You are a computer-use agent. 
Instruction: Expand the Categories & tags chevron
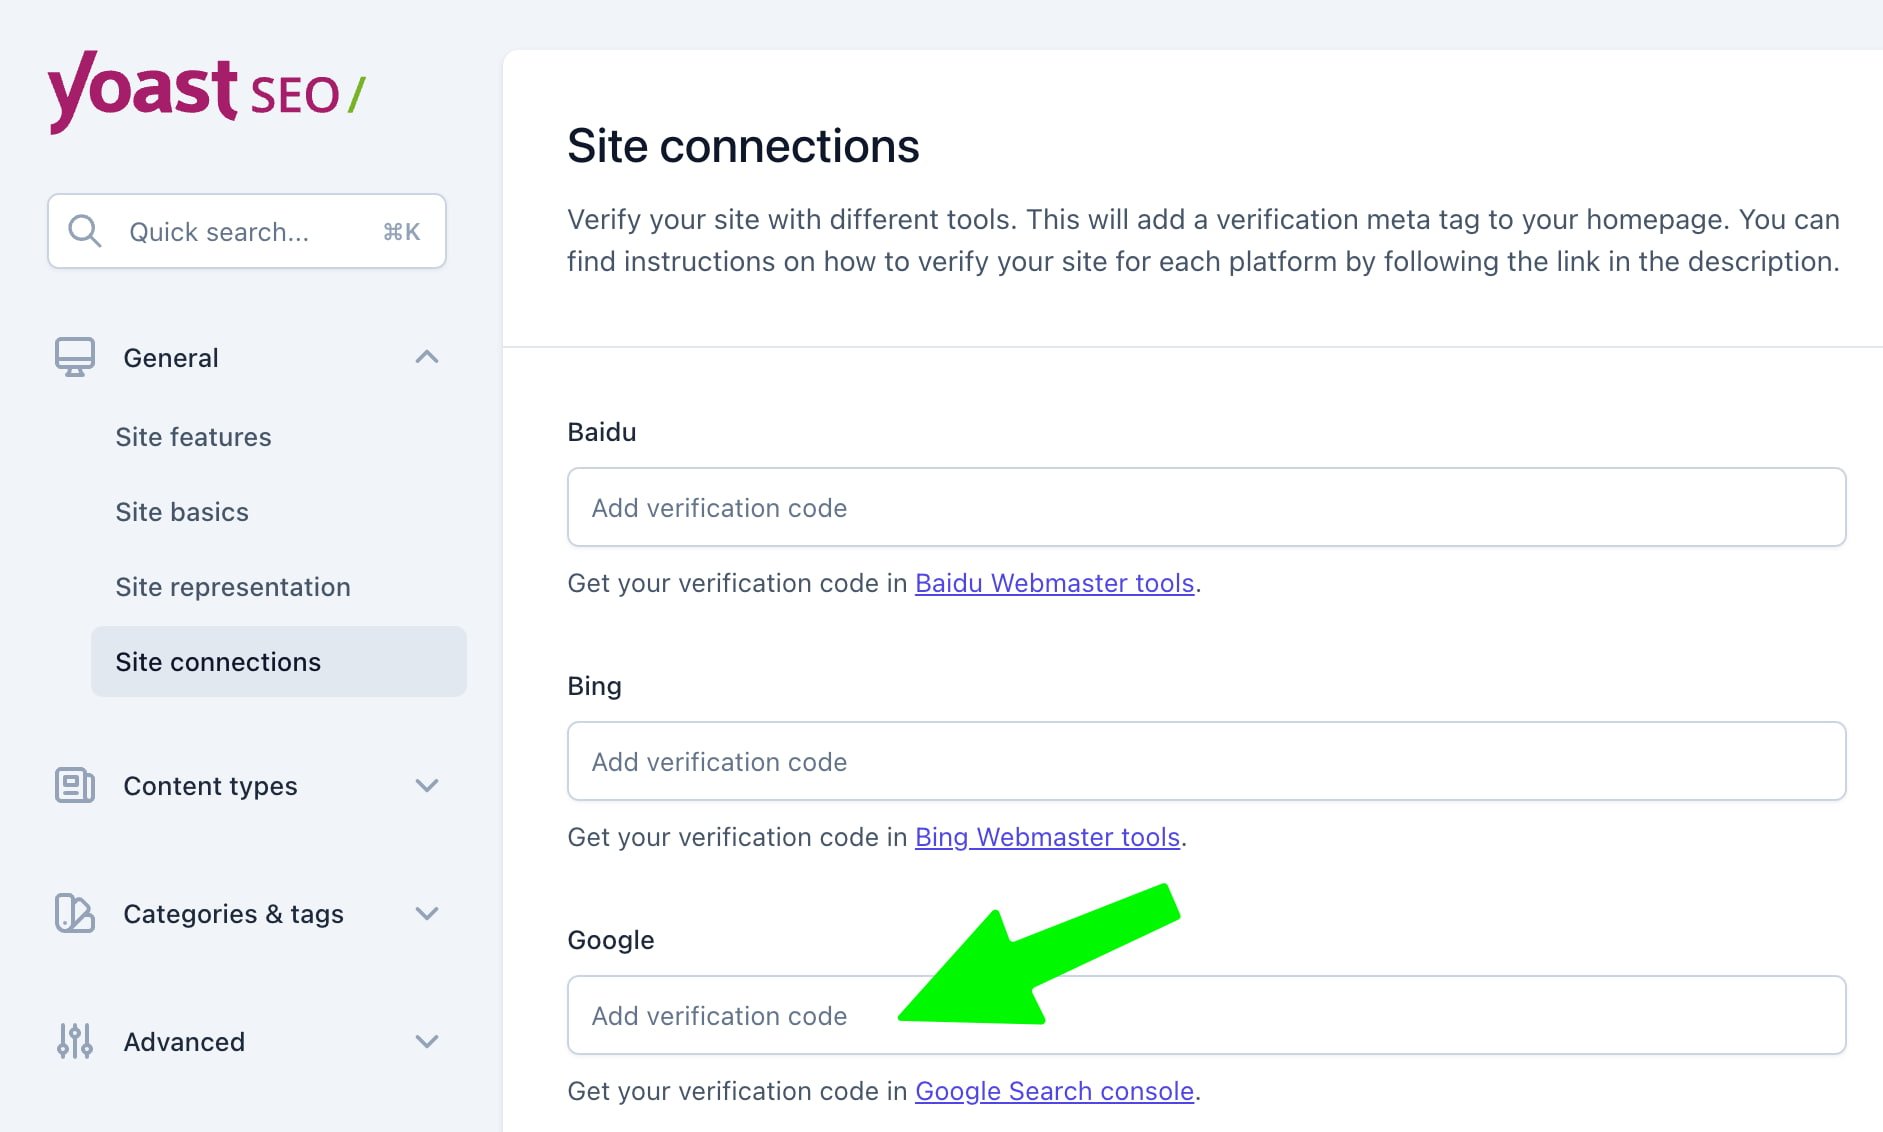pos(427,913)
